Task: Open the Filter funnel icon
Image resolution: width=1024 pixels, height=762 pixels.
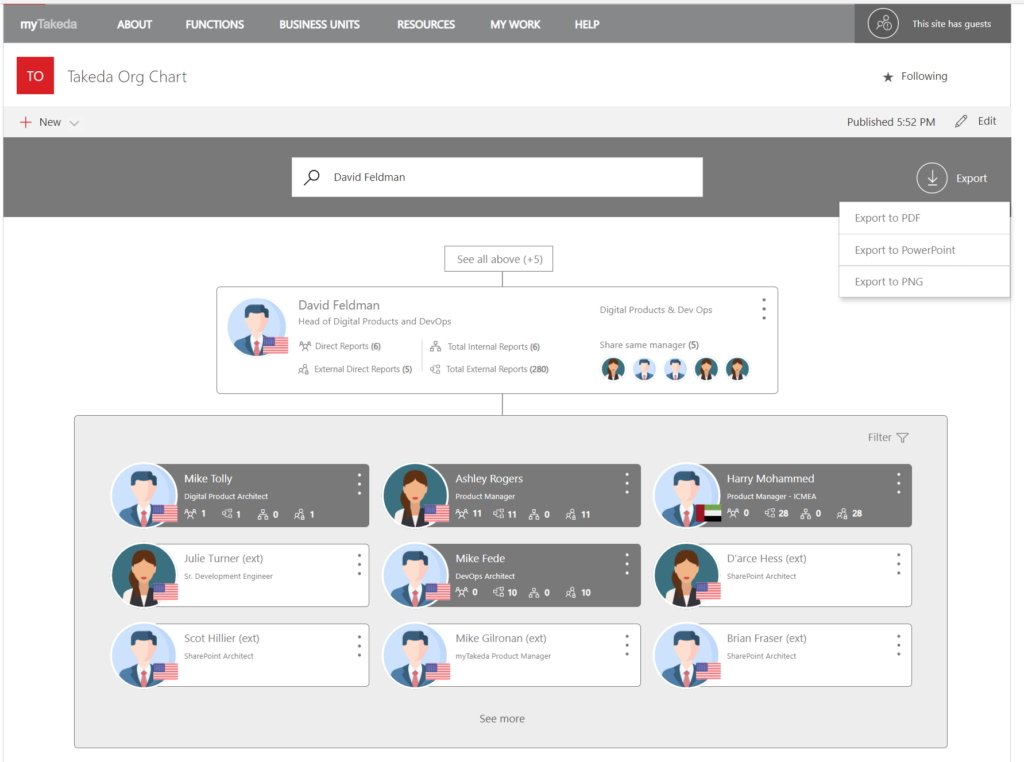Action: pyautogui.click(x=903, y=437)
